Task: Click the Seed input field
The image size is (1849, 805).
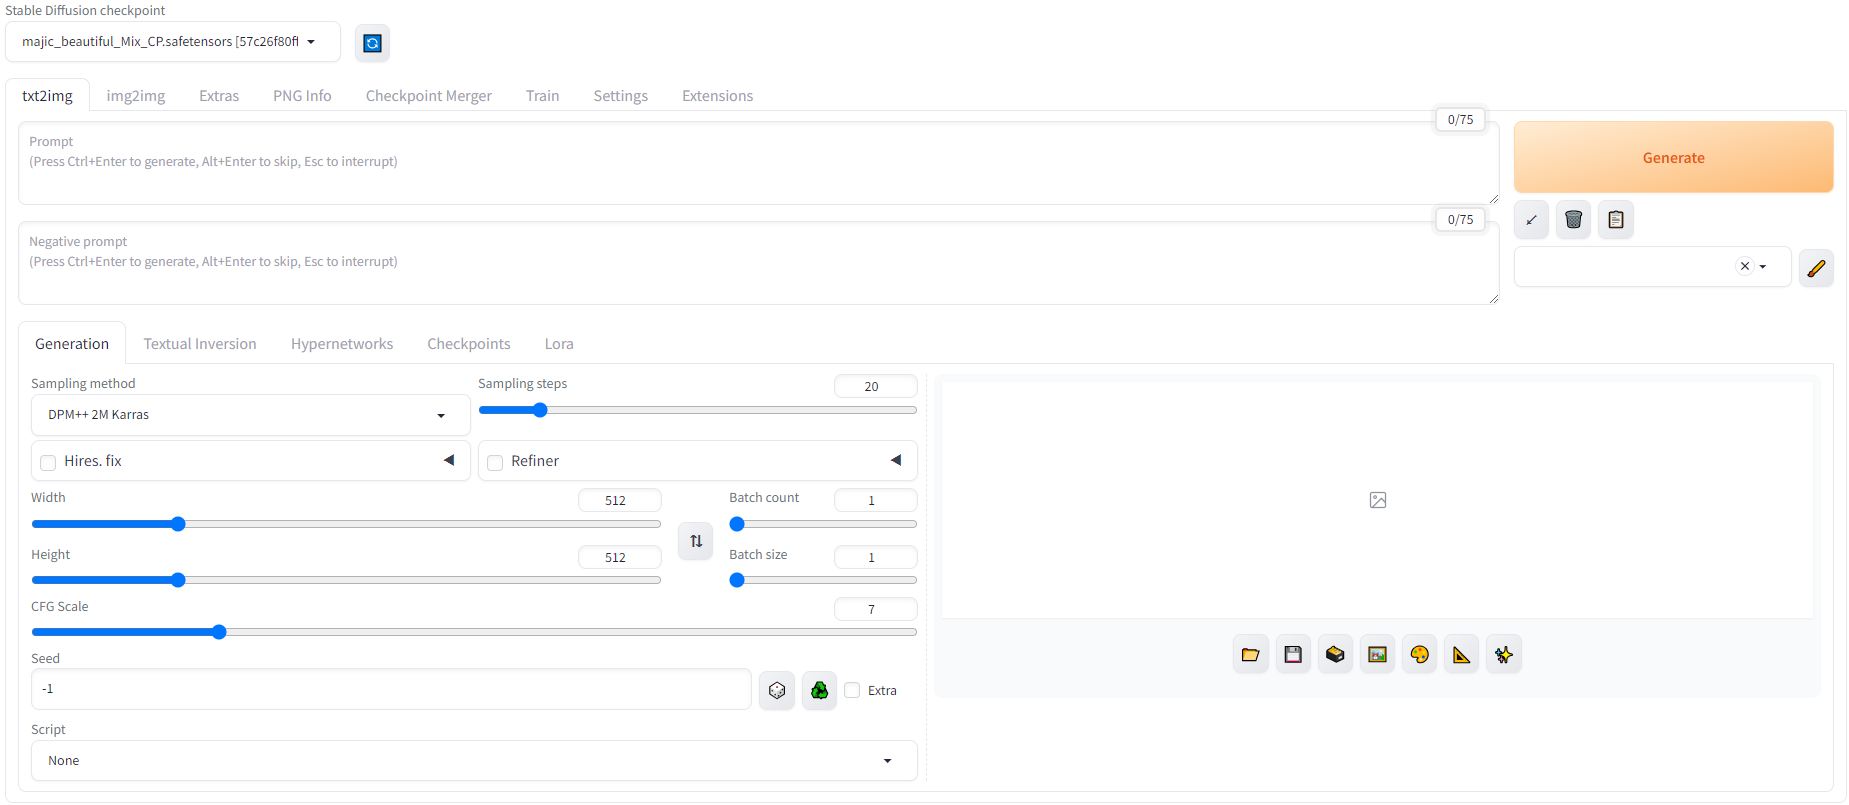Action: 391,689
